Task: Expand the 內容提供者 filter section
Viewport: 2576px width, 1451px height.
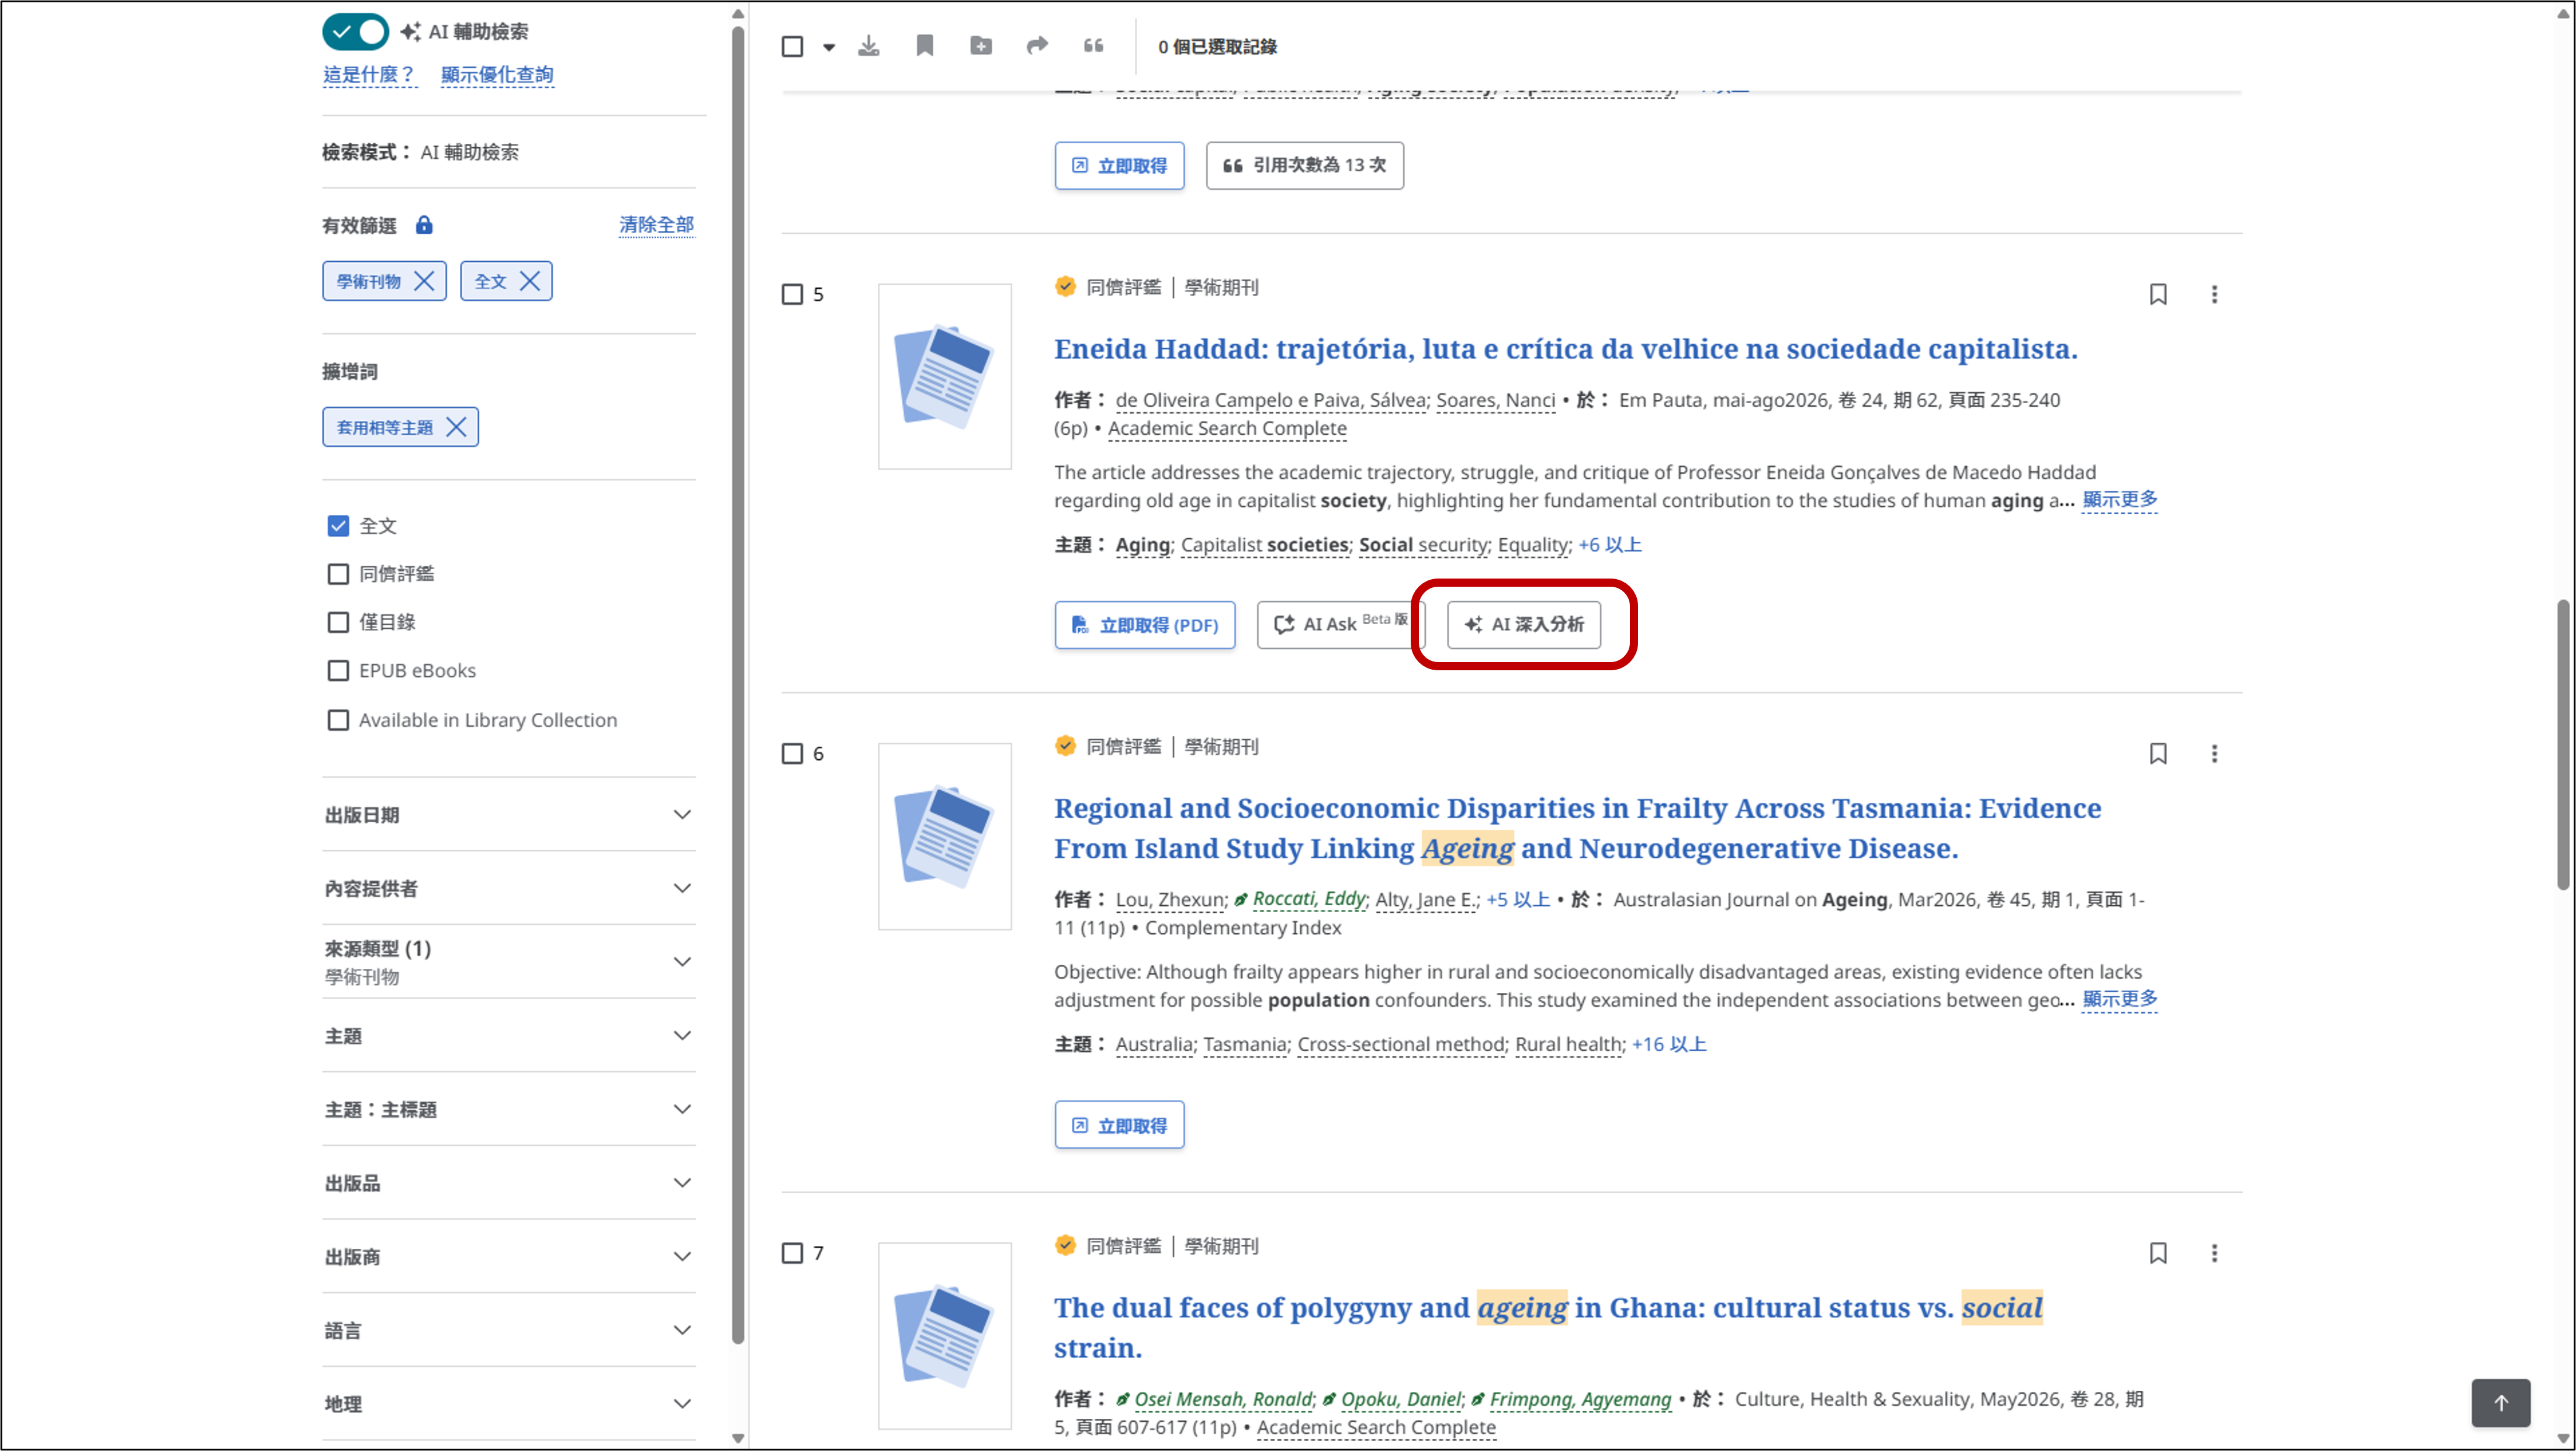Action: [509, 888]
